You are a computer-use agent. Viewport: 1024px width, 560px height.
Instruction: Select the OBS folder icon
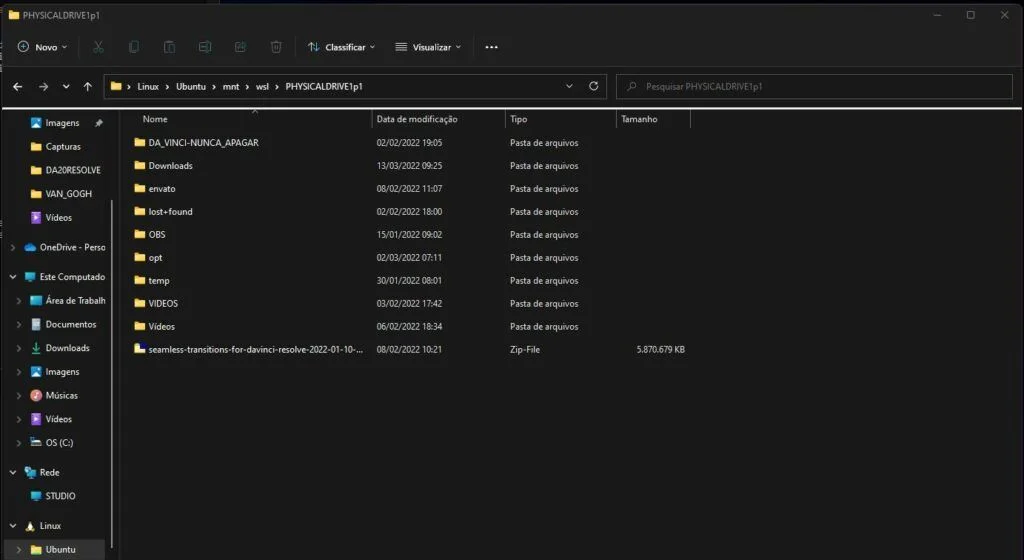140,234
